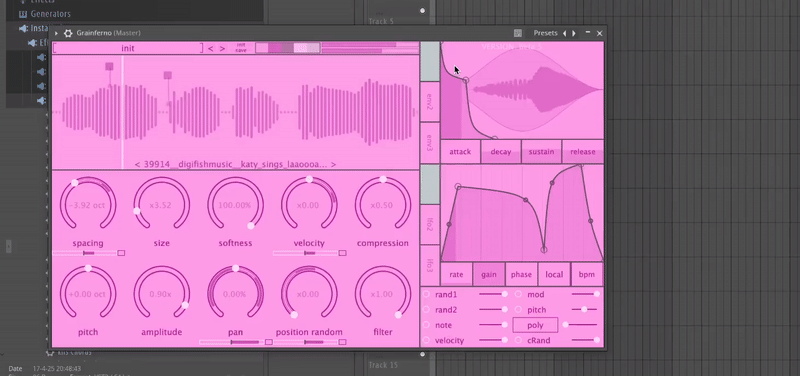This screenshot has height=376, width=800.
Task: Switch to the lfo2 tab
Action: point(430,224)
